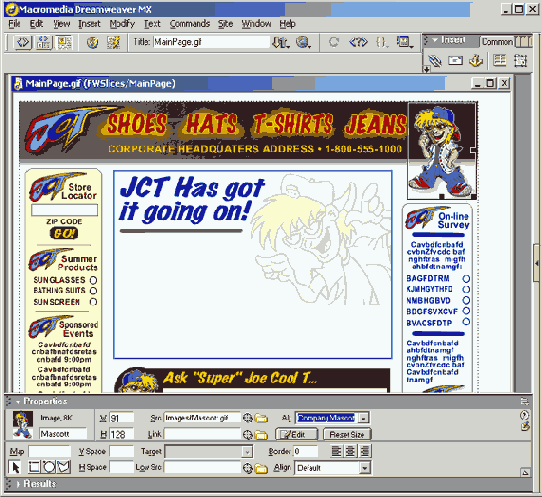Click the align center icon
The width and height of the screenshot is (542, 497).
[x=351, y=451]
